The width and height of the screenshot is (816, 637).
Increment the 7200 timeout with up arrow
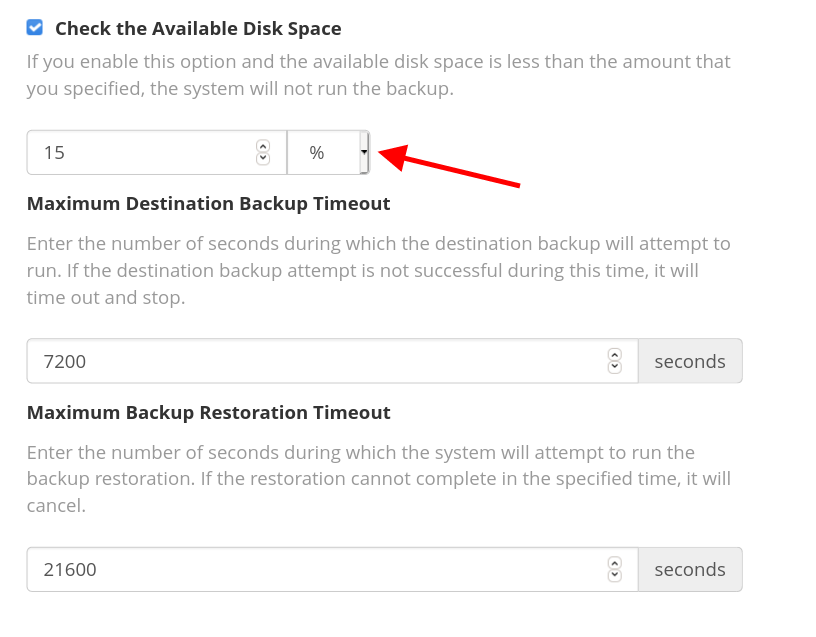pos(615,354)
